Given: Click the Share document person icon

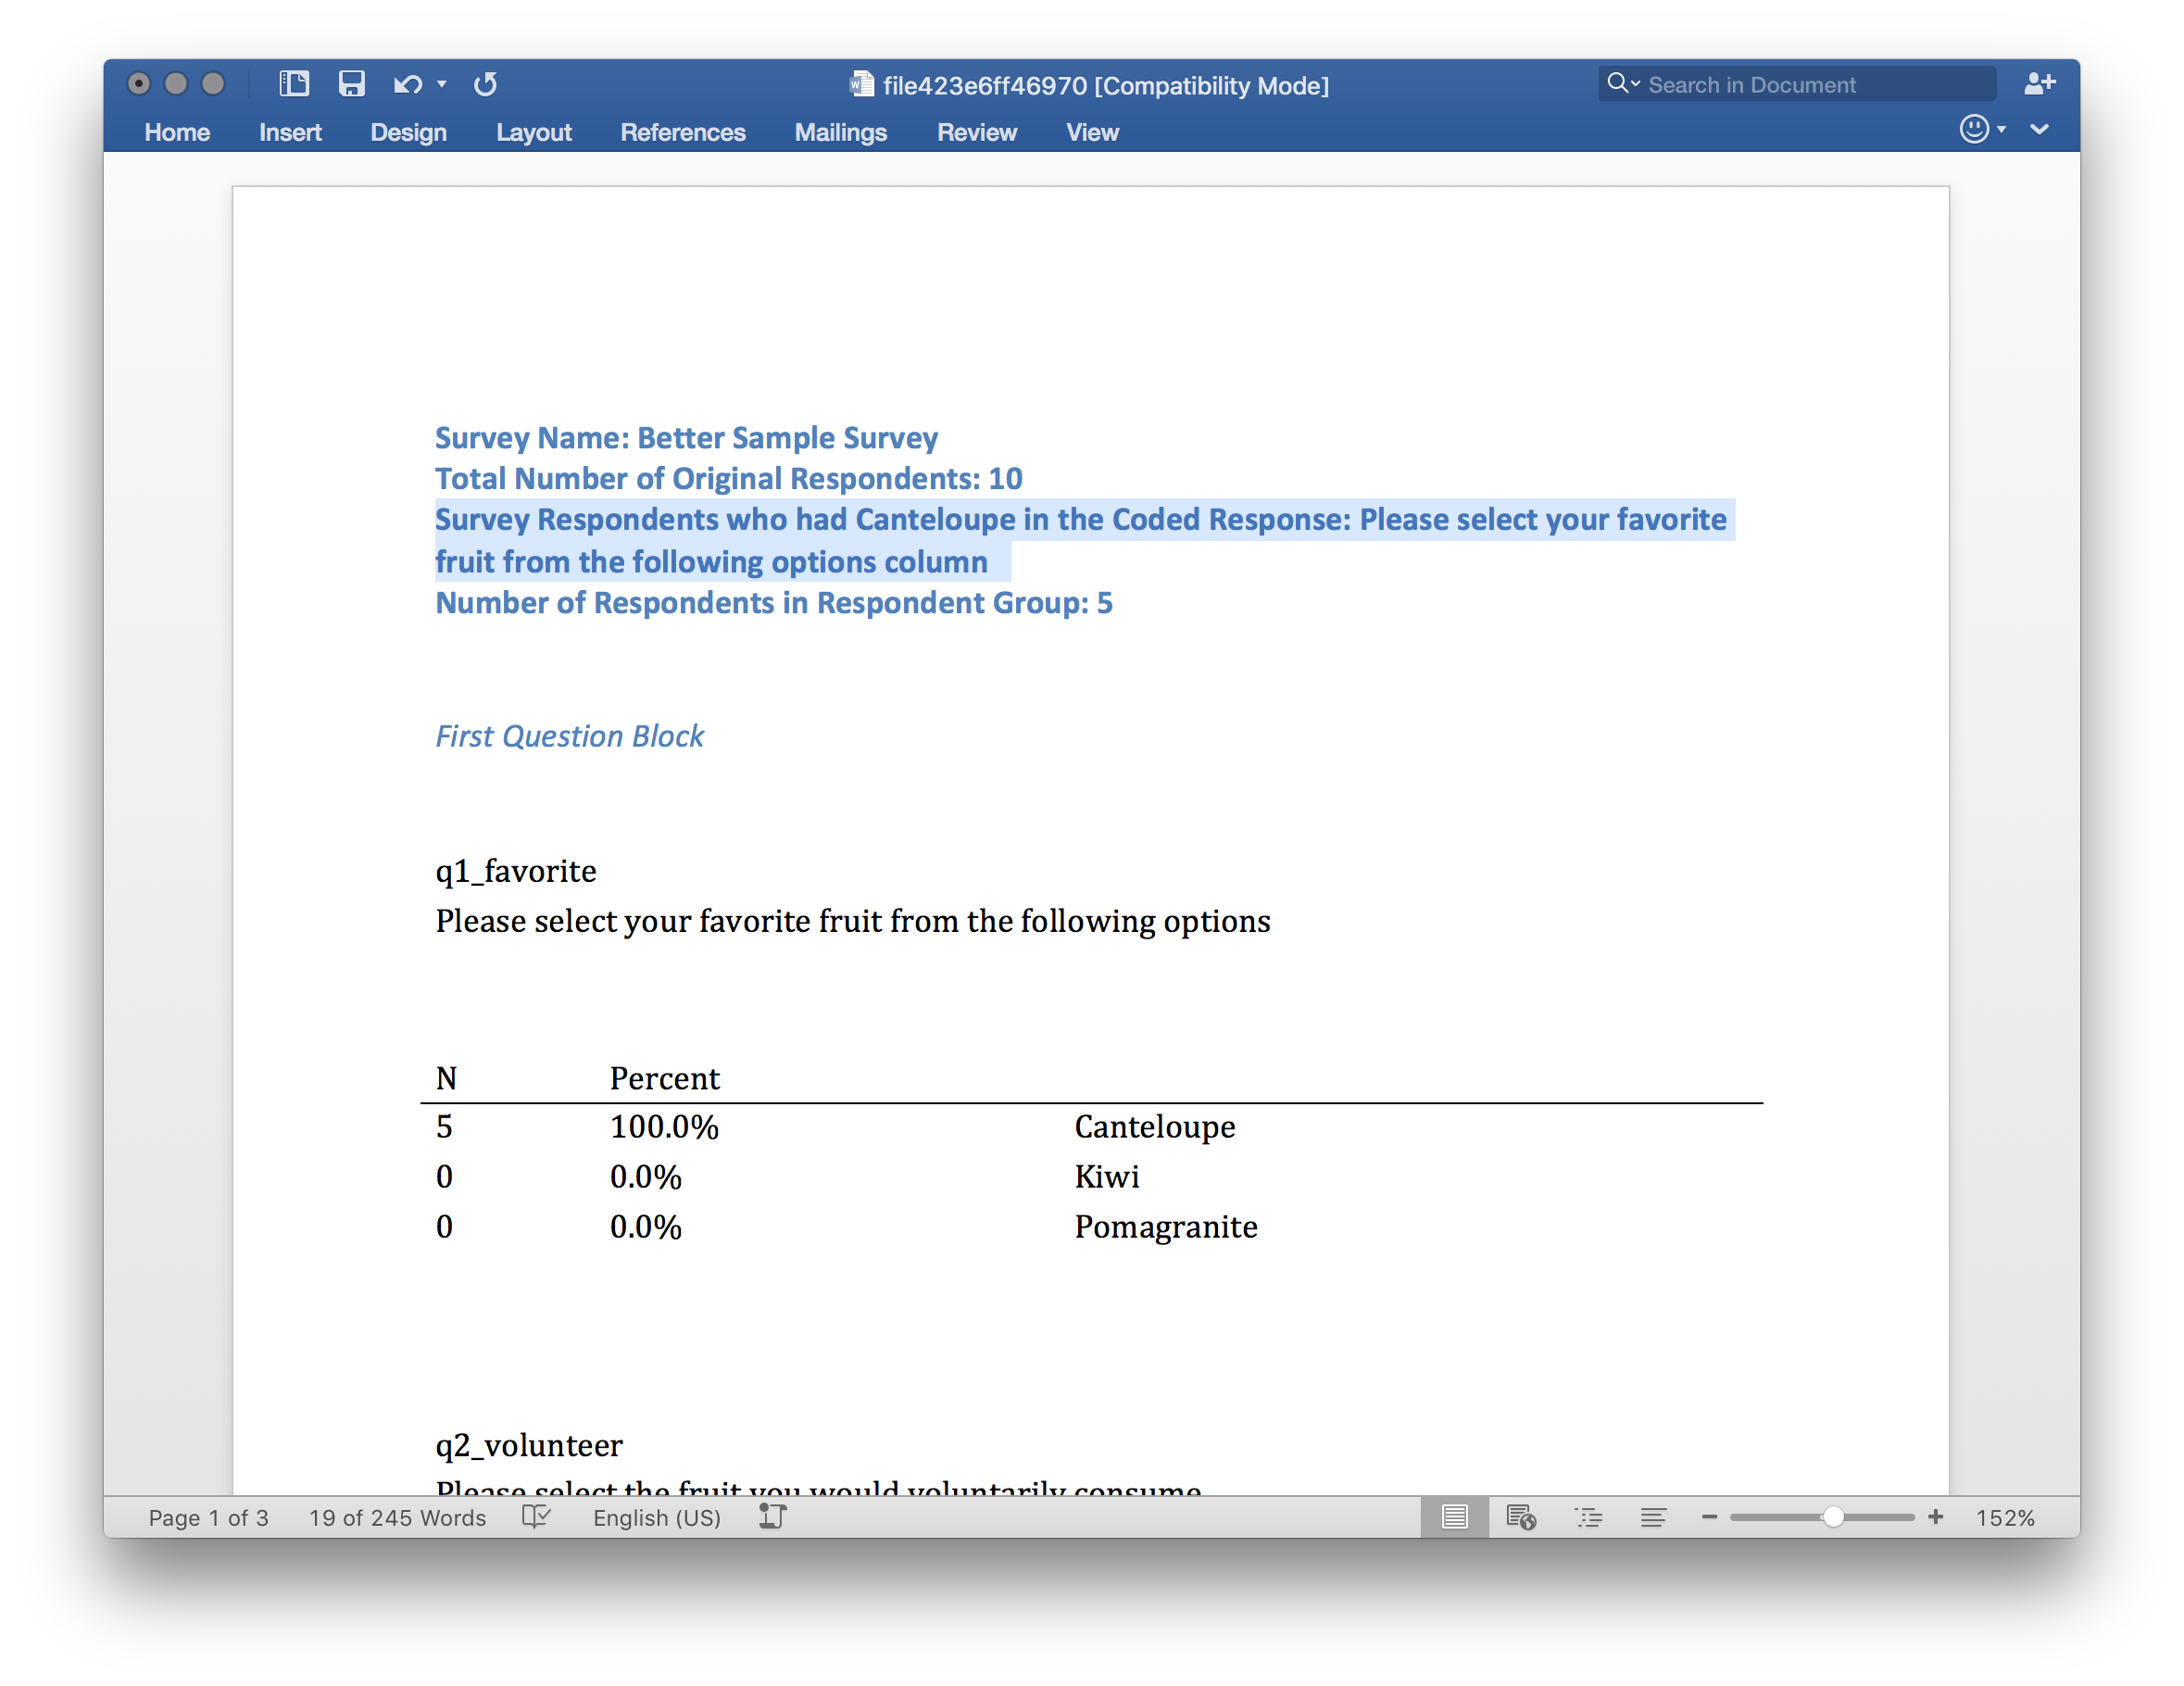Looking at the screenshot, I should click(2038, 84).
